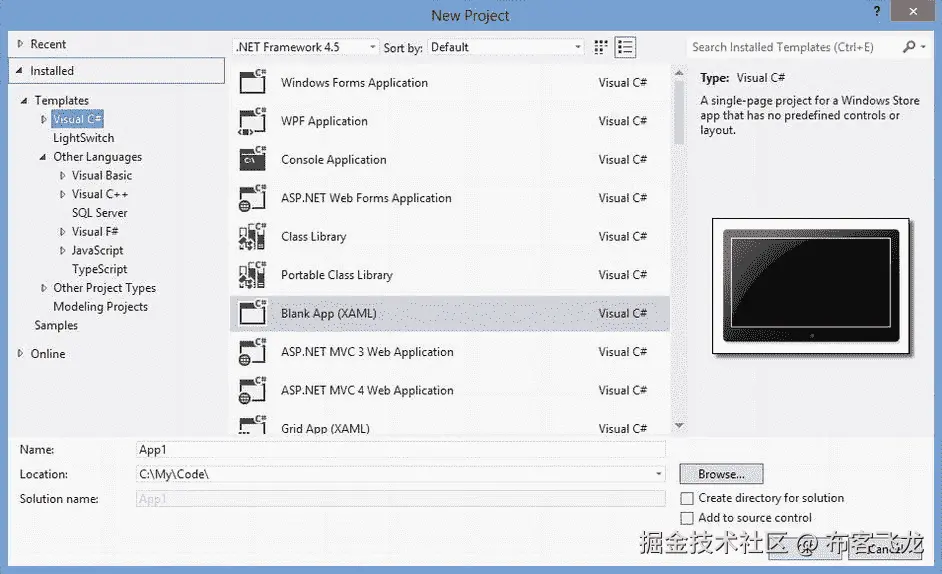The height and width of the screenshot is (574, 942).
Task: Expand the Online section
Action: point(20,353)
